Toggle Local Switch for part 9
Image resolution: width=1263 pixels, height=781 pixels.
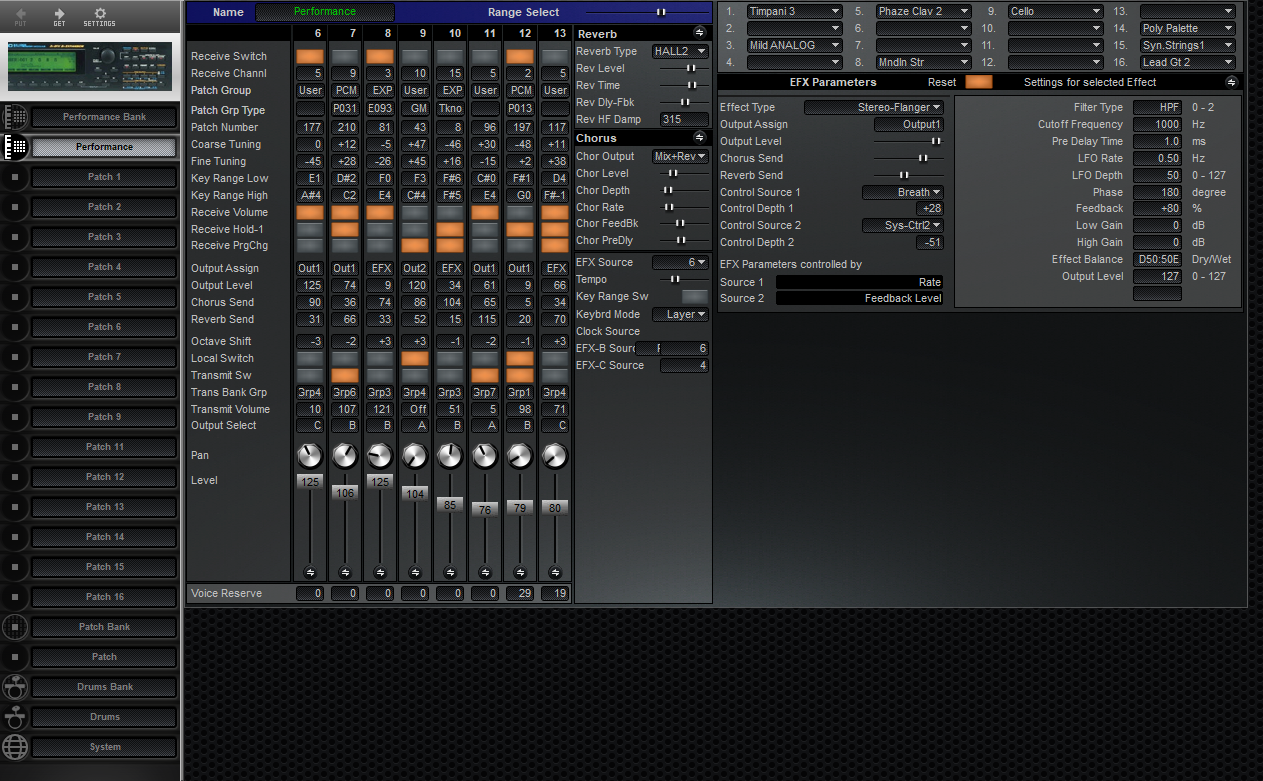415,358
